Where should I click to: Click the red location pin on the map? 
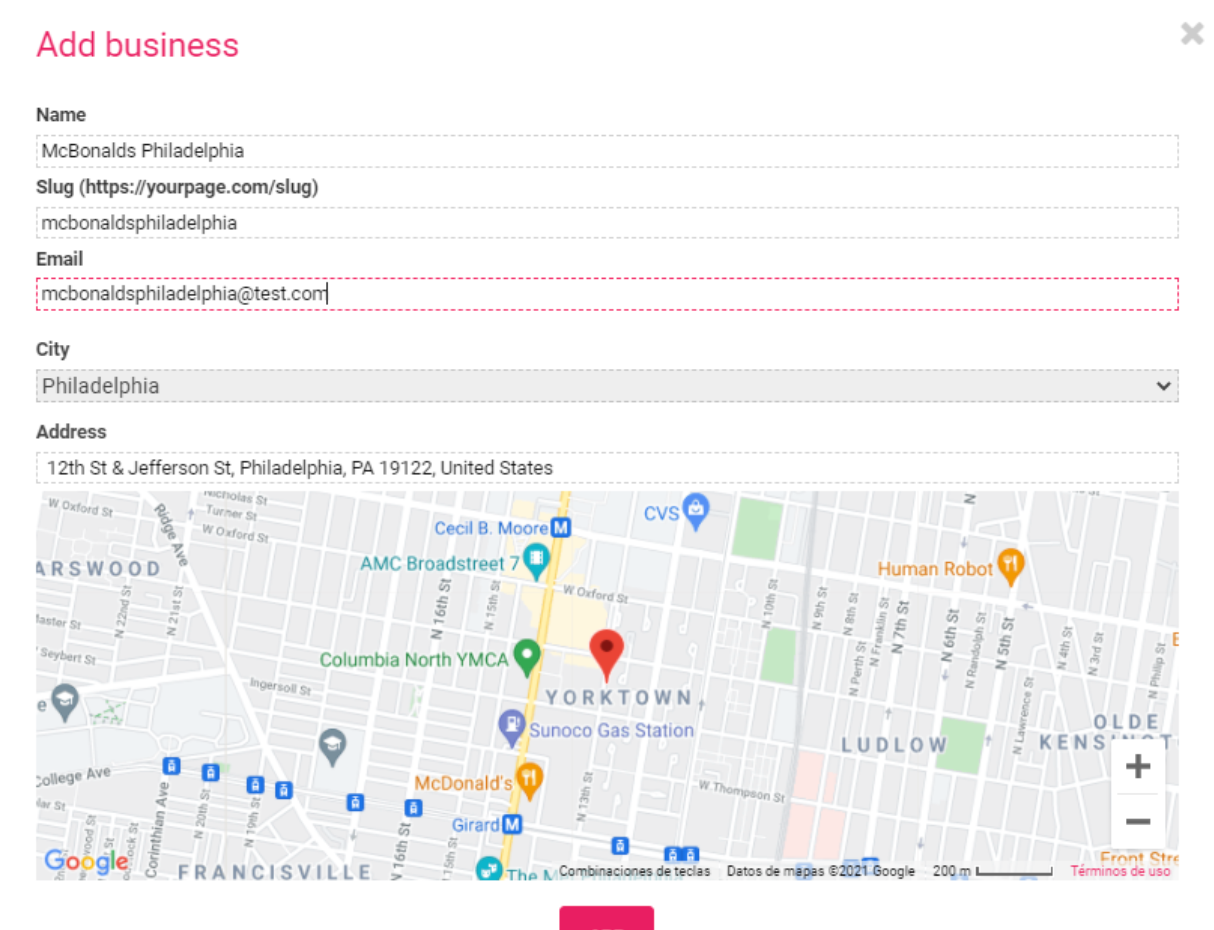point(606,656)
